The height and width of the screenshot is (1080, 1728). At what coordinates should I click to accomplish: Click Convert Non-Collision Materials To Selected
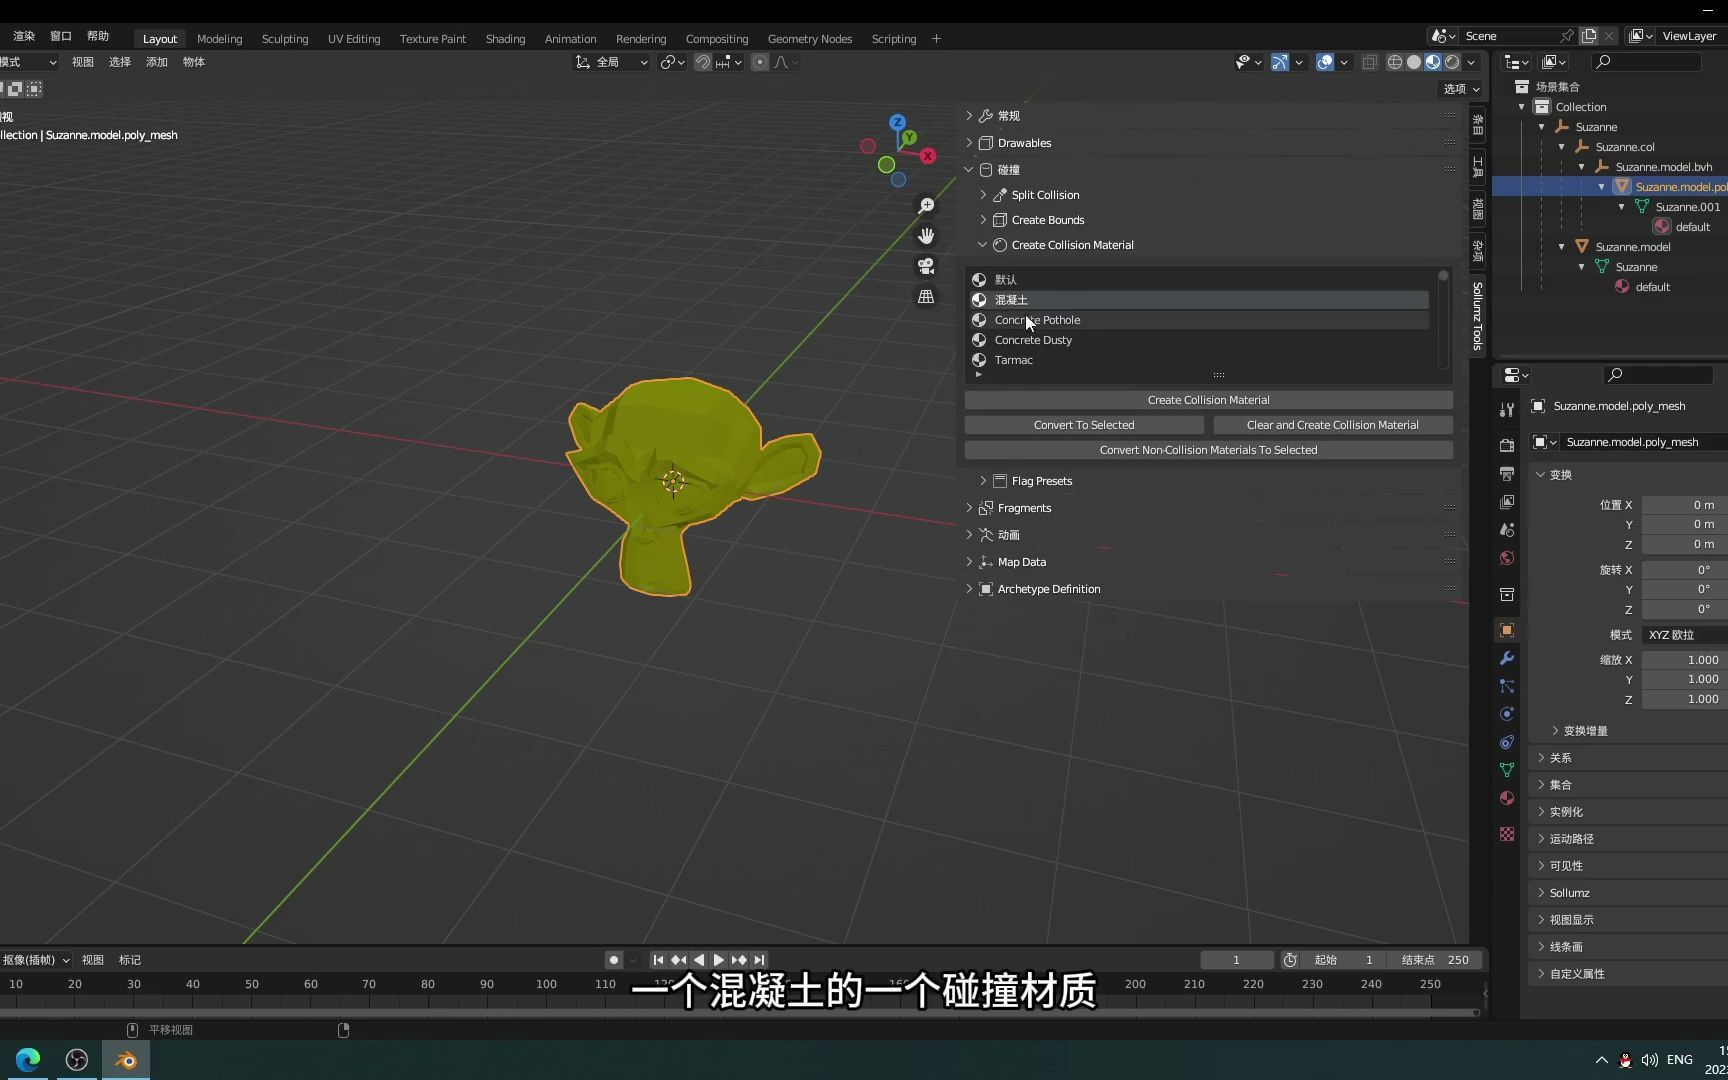coord(1208,450)
